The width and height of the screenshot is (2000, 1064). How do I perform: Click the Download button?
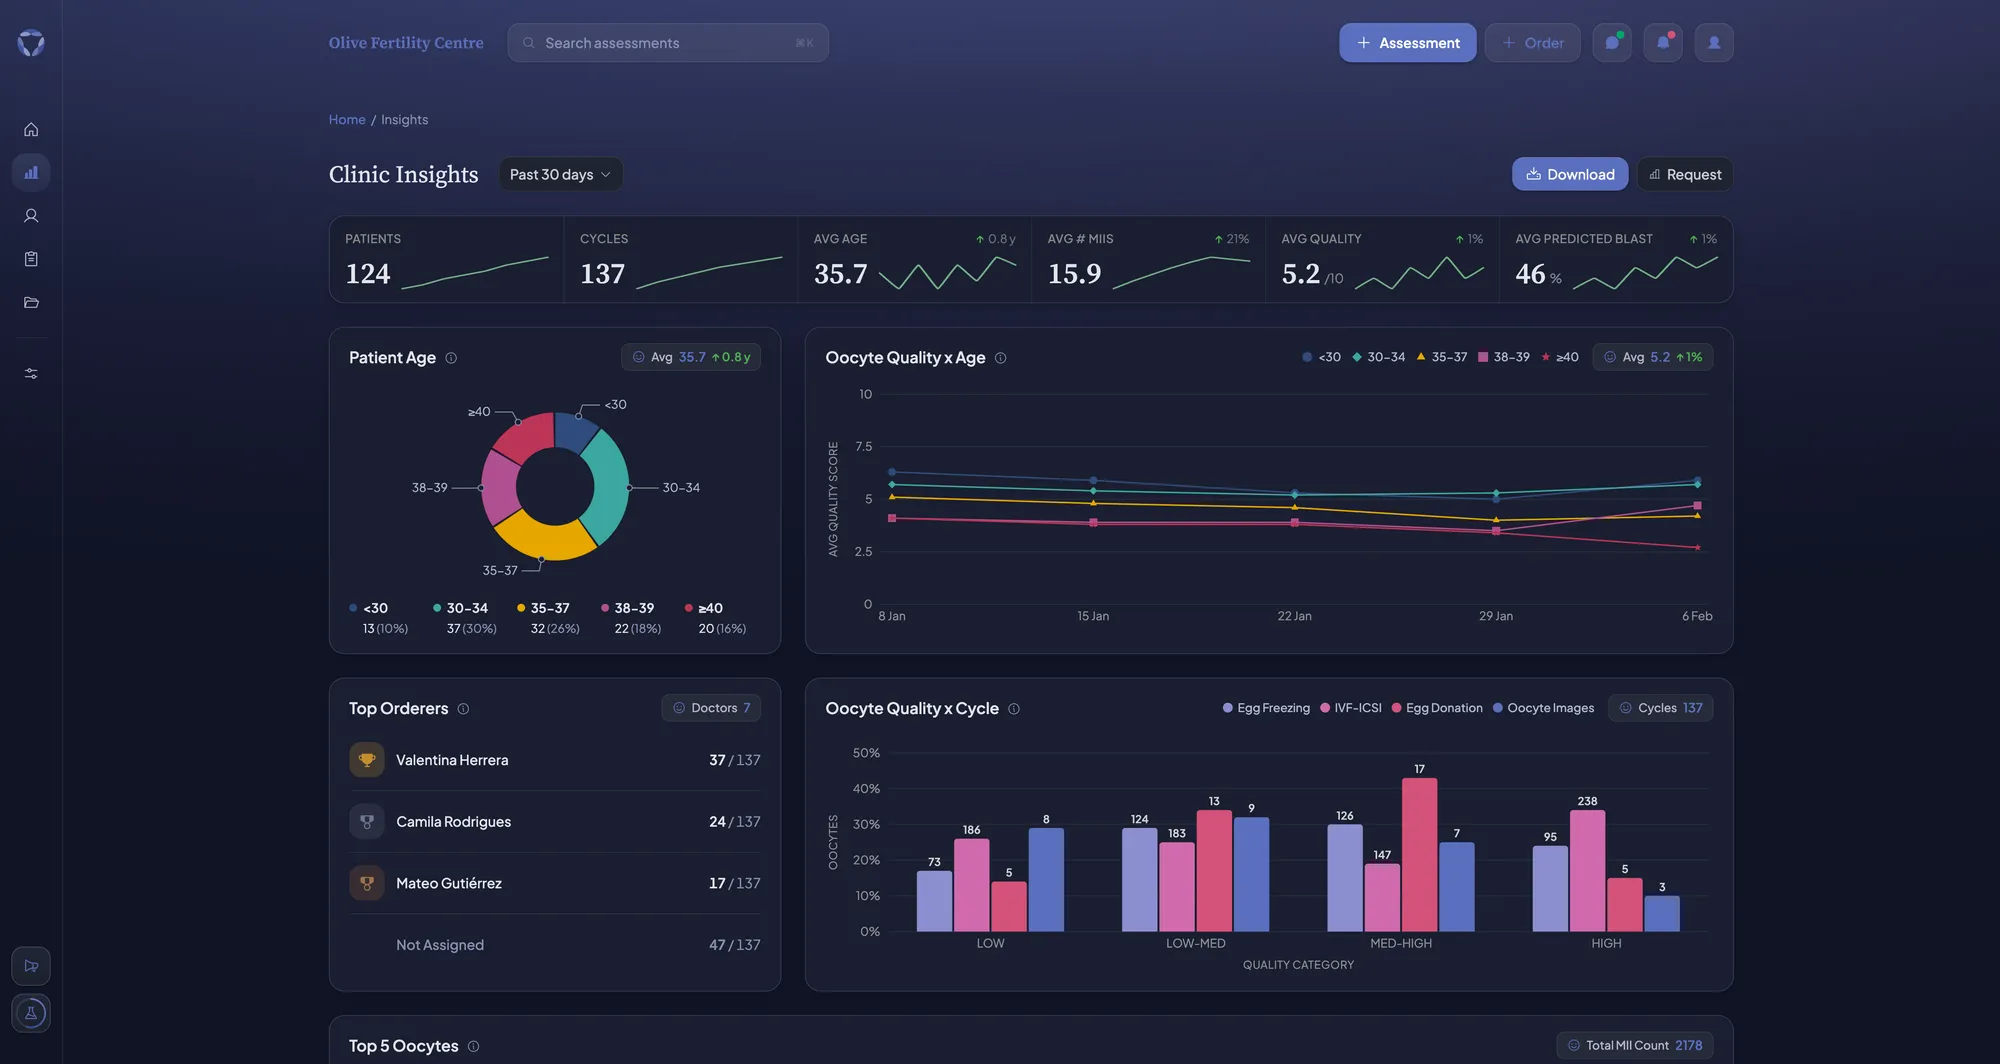point(1570,174)
